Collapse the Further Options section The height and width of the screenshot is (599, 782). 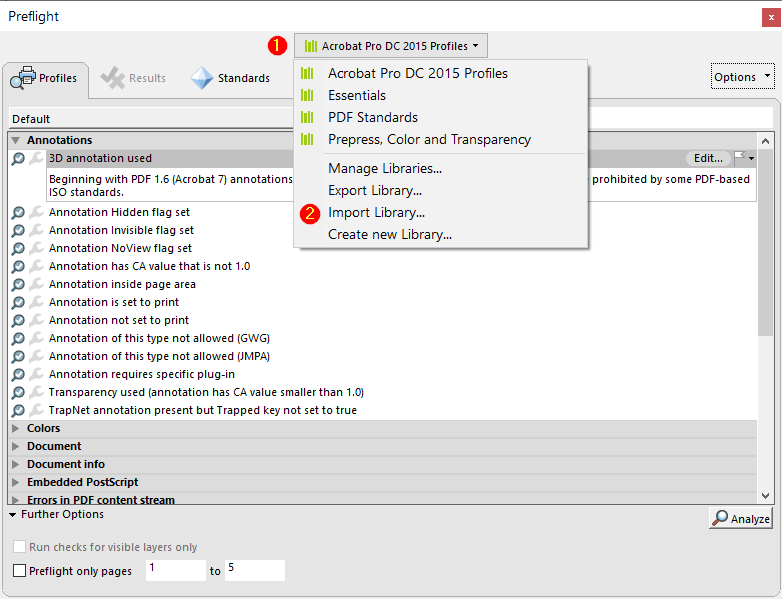pos(12,515)
